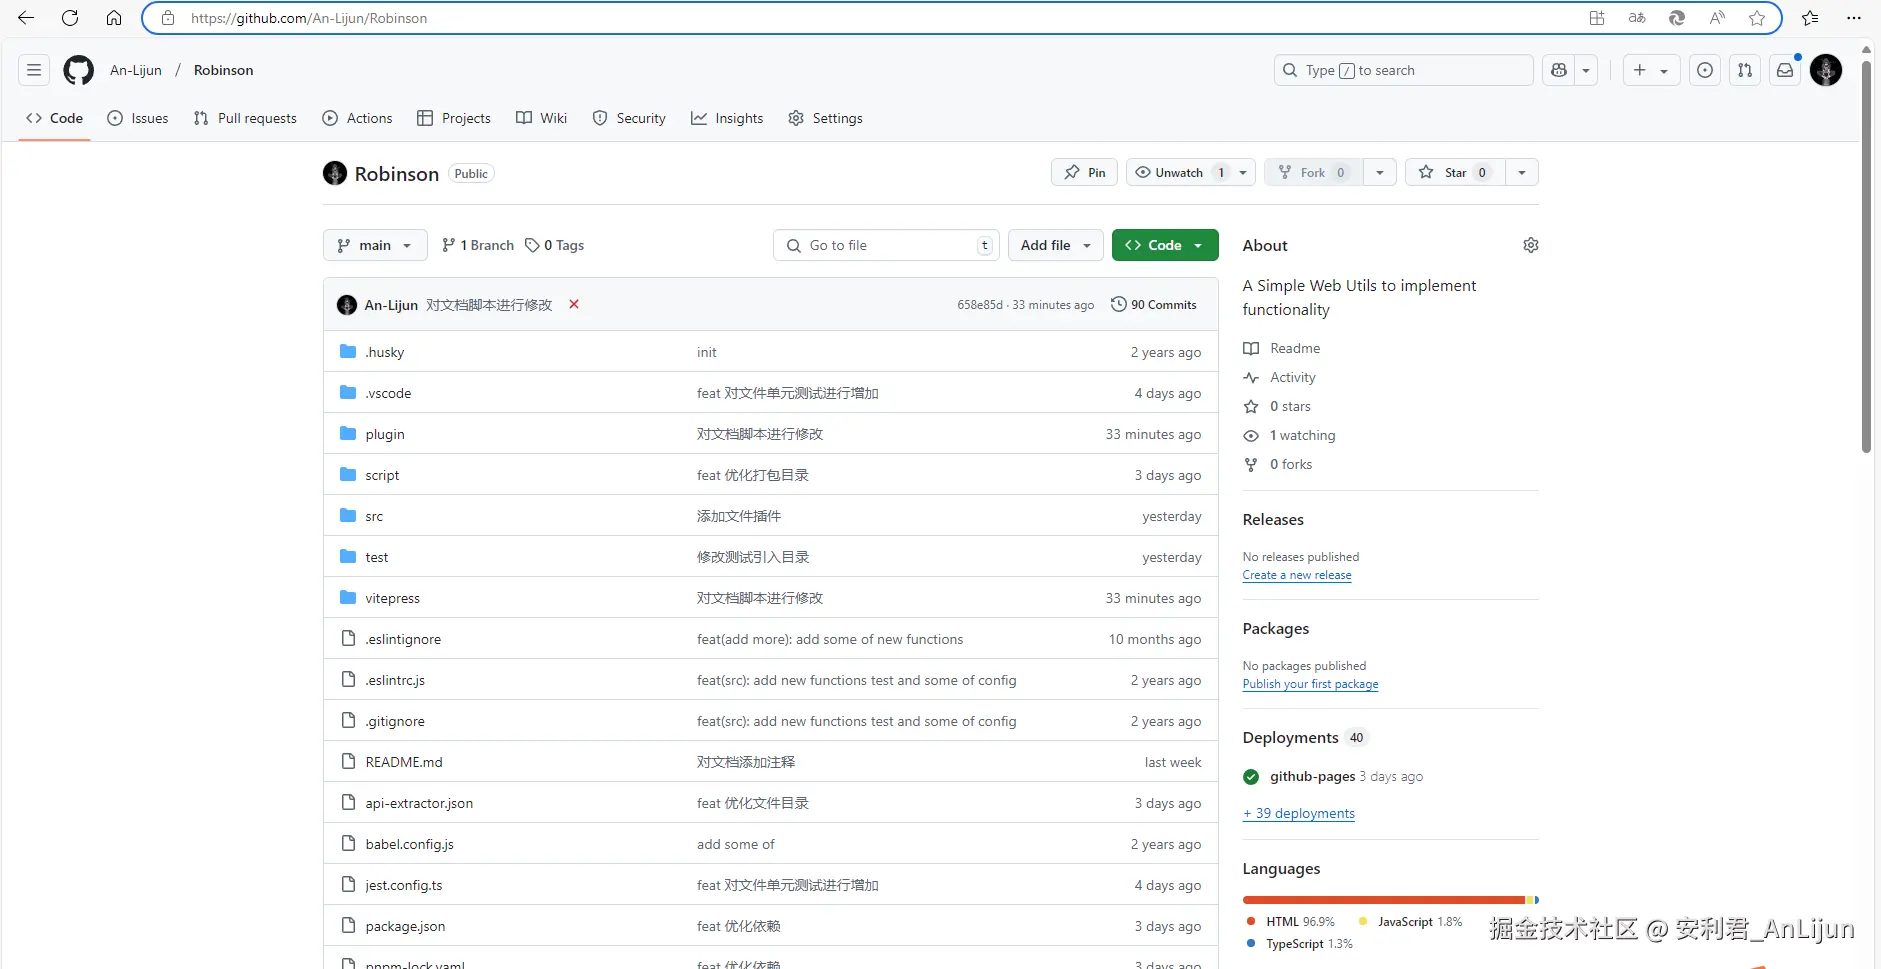Open the Issues tab
This screenshot has height=969, width=1881.
click(x=138, y=118)
